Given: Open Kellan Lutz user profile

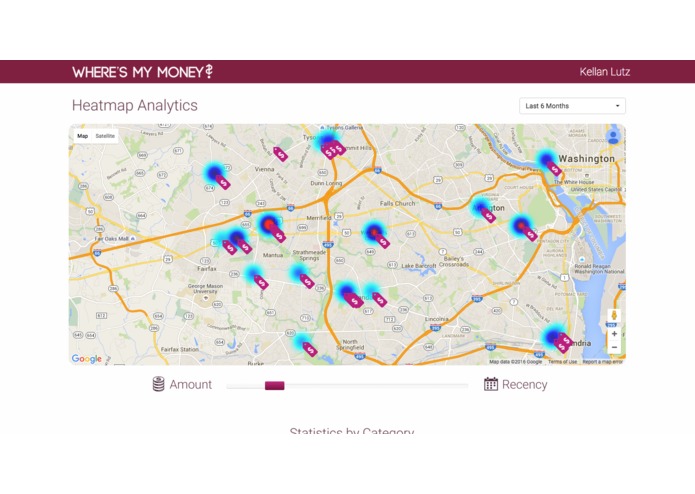Looking at the screenshot, I should [x=605, y=72].
